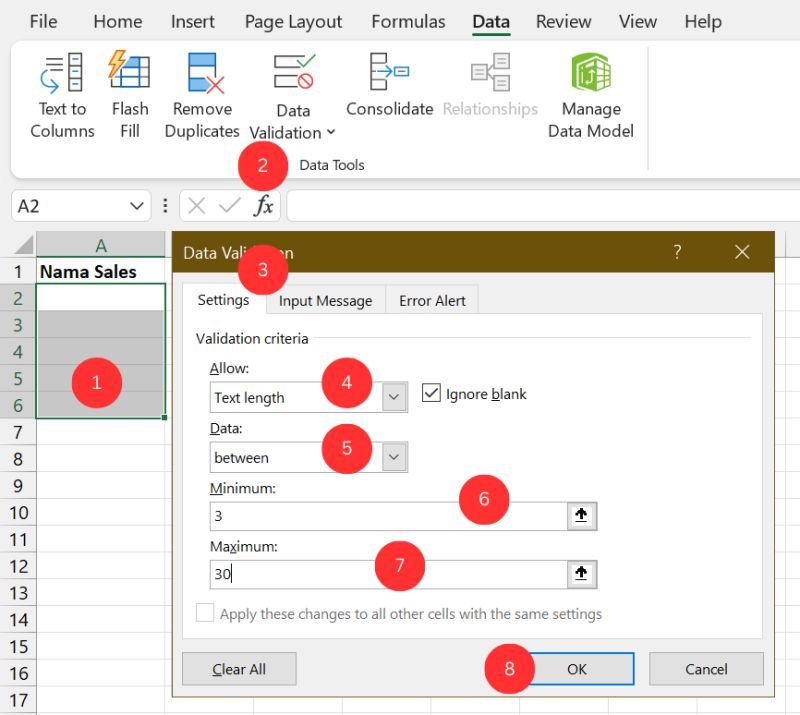The image size is (800, 715).
Task: Open the Formulas ribbon tab
Action: (407, 21)
